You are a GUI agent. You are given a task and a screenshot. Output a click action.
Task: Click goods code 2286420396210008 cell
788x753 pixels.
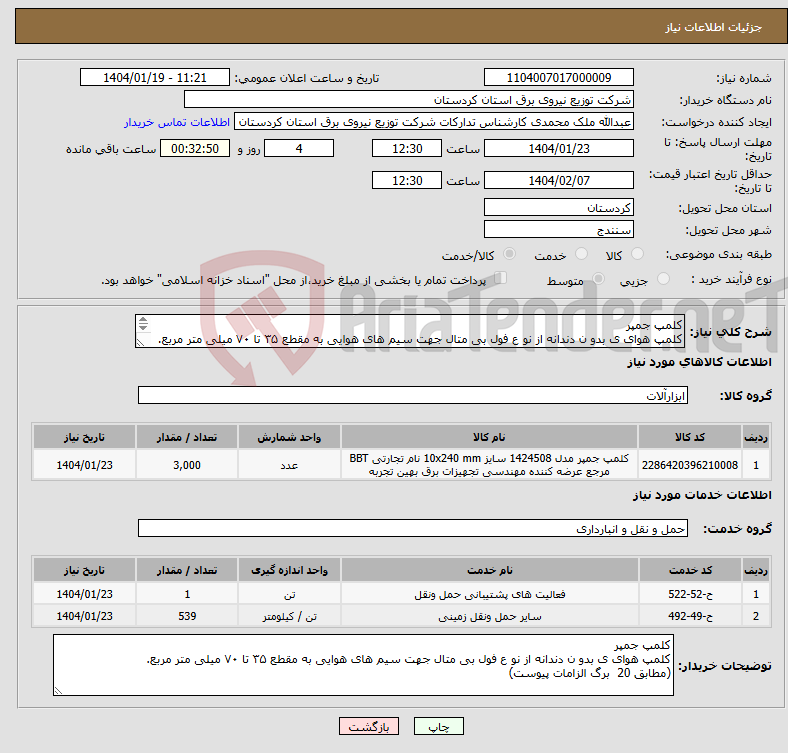pyautogui.click(x=690, y=465)
